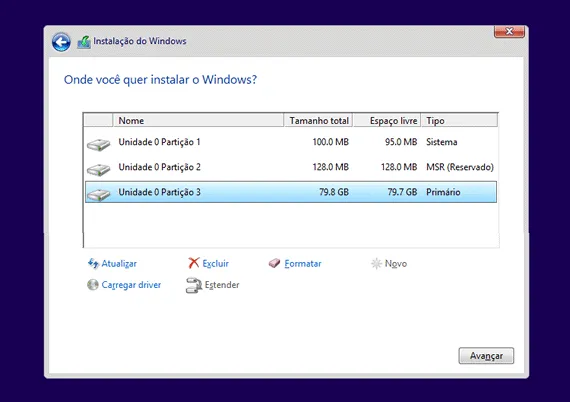This screenshot has height=402, width=570.
Task: Select row Unidade 0 Partição 3
Action: coord(291,192)
